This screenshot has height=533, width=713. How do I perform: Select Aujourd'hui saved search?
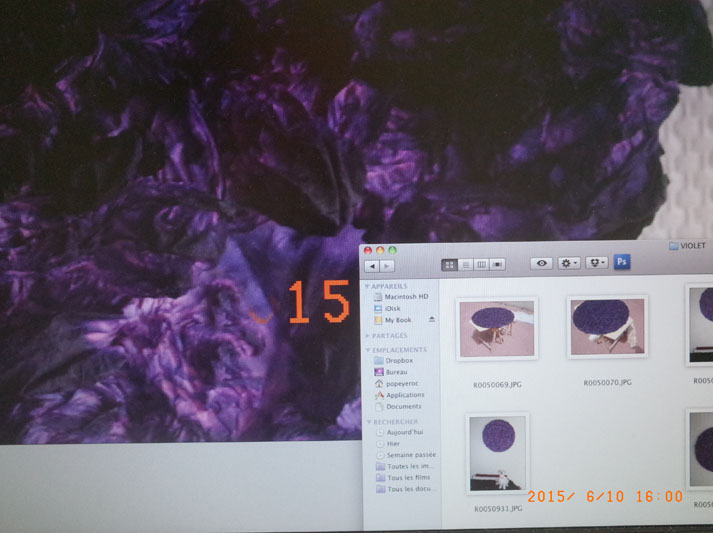click(400, 432)
